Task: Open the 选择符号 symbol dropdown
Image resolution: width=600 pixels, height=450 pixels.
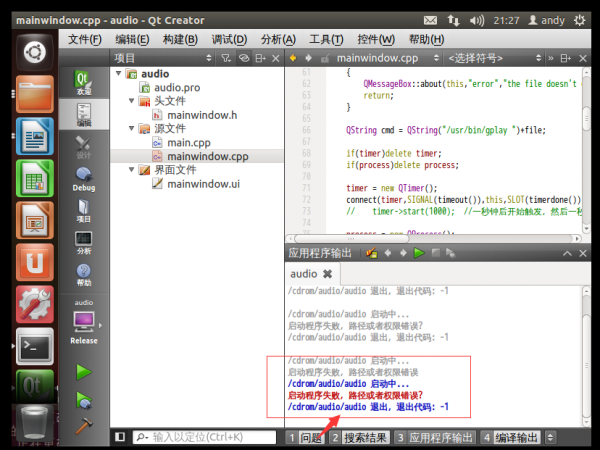Action: (x=480, y=58)
